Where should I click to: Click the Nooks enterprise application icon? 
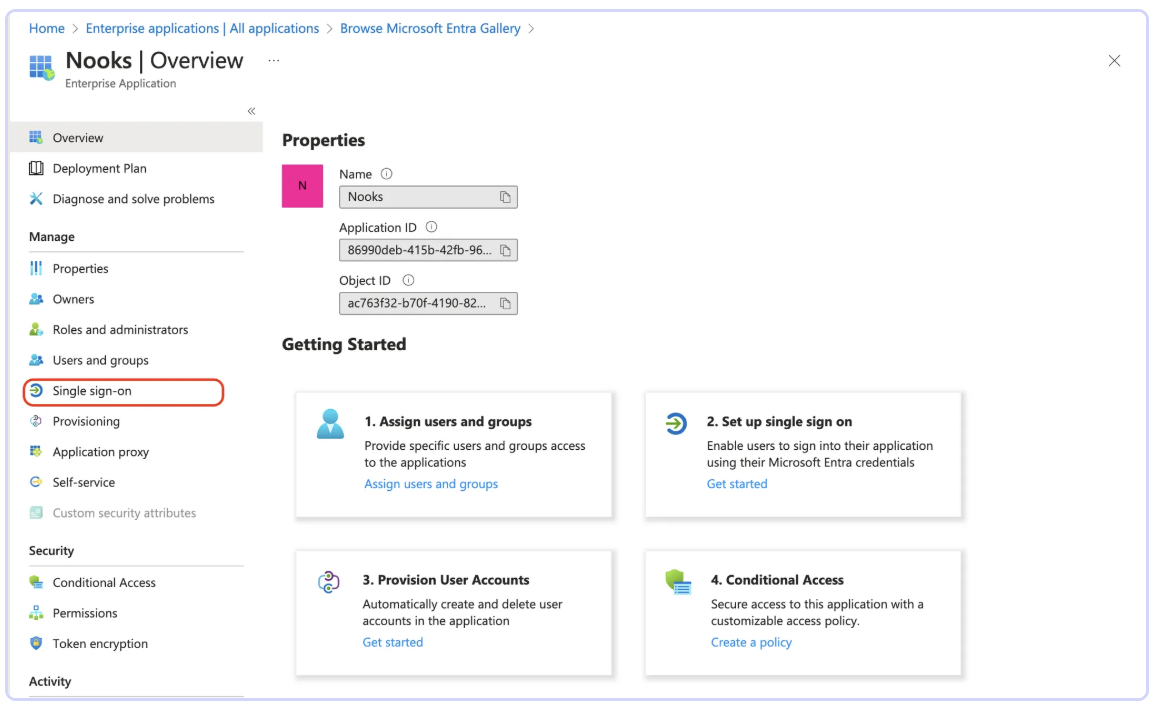coord(41,67)
